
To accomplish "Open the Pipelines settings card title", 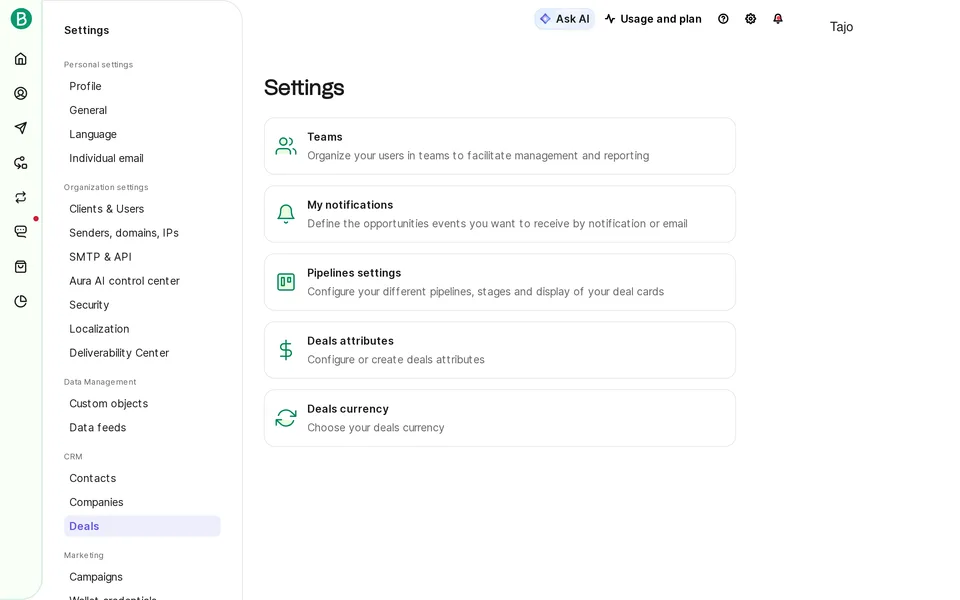I will pos(354,273).
